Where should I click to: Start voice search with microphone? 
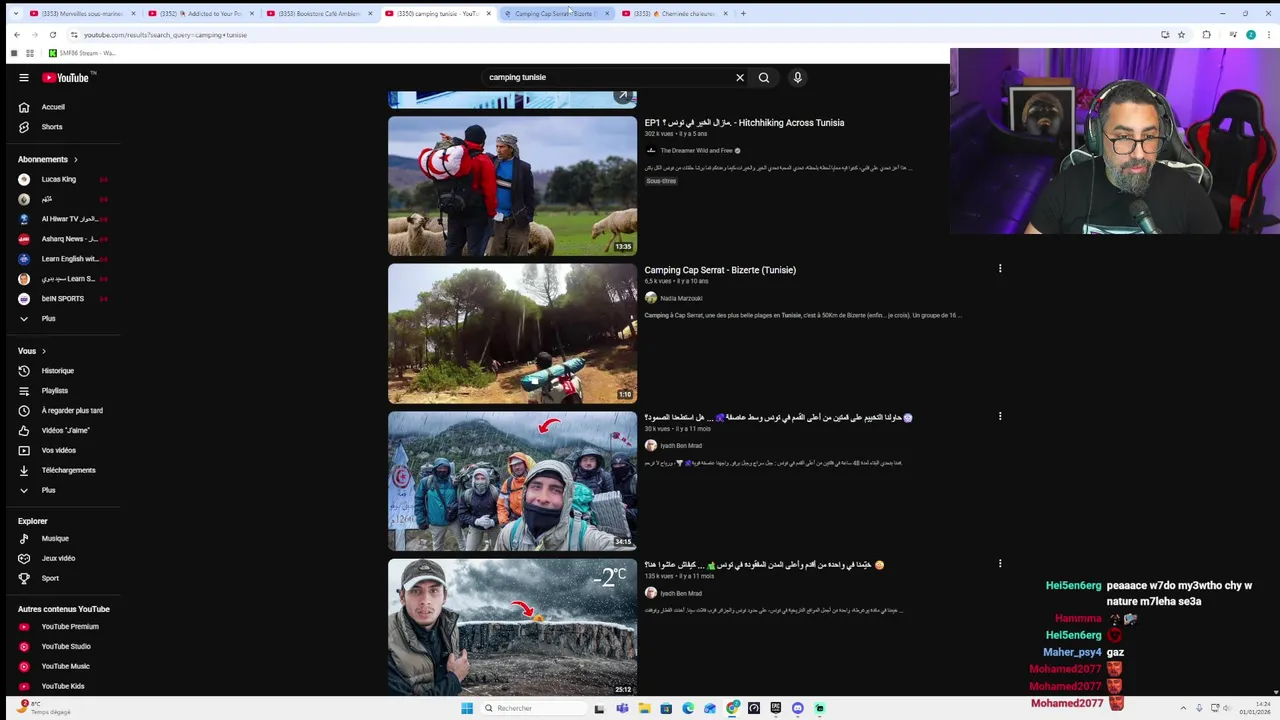coord(797,77)
